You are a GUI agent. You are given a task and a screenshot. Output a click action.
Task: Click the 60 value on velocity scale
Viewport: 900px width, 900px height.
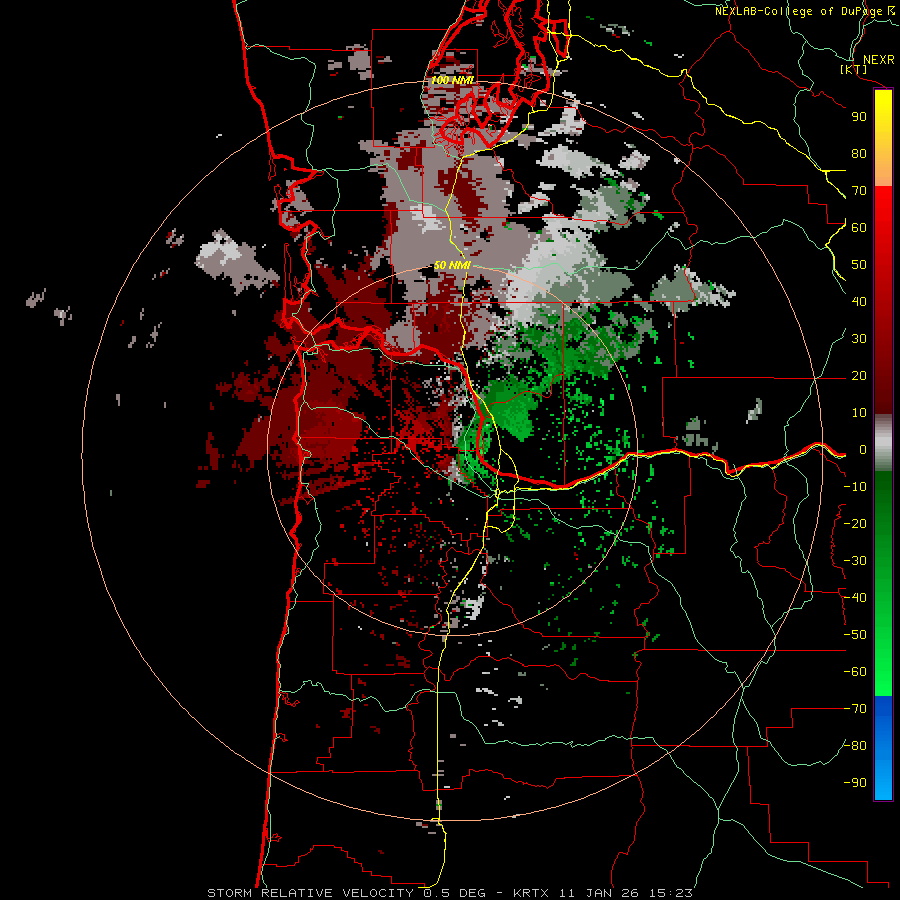[x=859, y=228]
